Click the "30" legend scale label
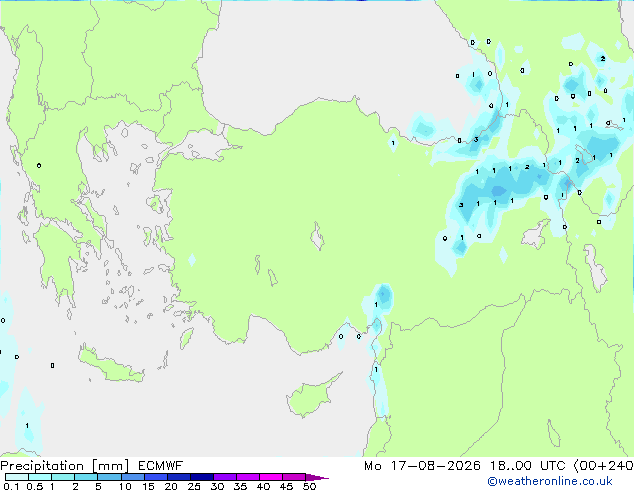The height and width of the screenshot is (490, 634). (217, 486)
